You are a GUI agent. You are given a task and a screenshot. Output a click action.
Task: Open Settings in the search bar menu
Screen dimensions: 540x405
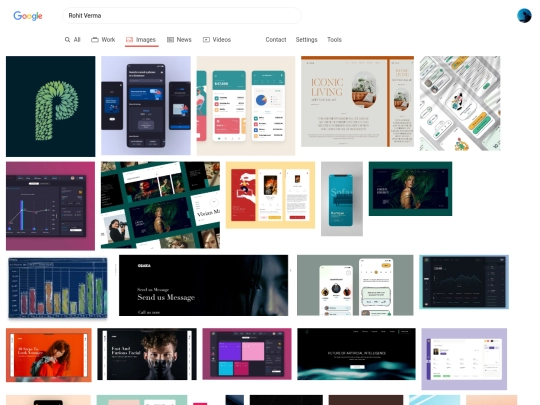pyautogui.click(x=307, y=40)
